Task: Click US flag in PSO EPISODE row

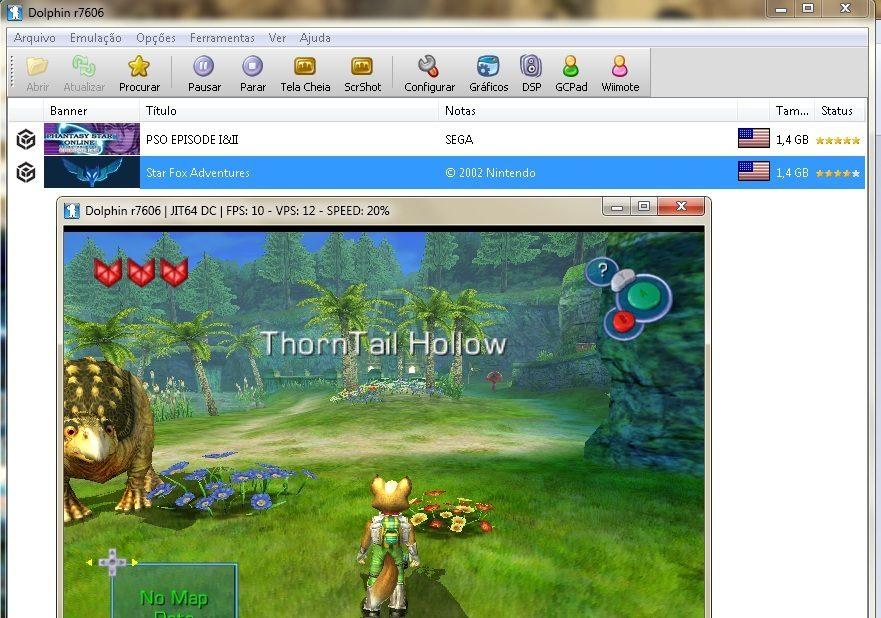Action: tap(753, 138)
